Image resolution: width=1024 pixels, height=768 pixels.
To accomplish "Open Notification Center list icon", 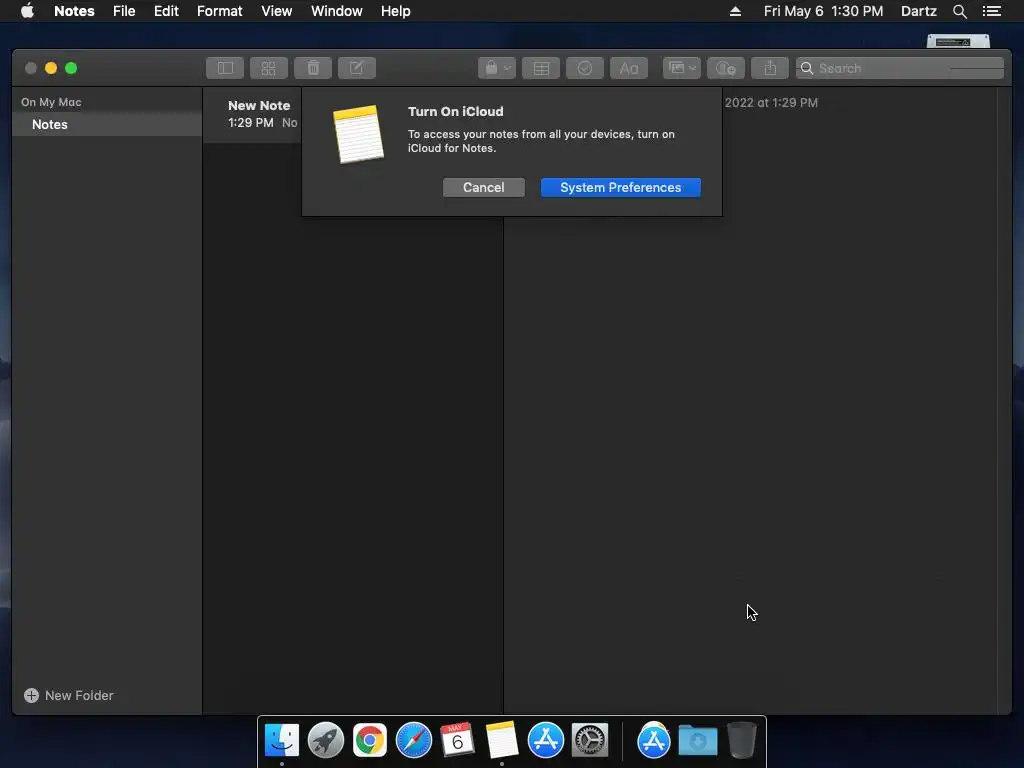I will 992,11.
